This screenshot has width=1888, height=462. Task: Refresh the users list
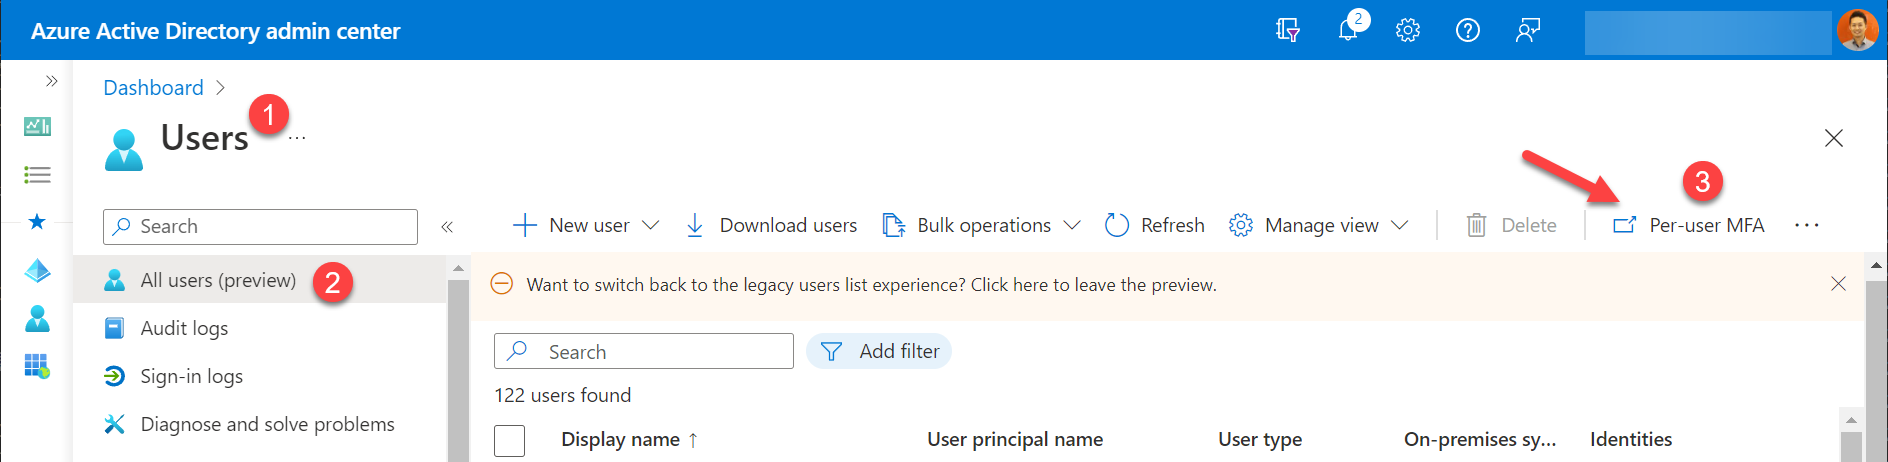pos(1155,225)
